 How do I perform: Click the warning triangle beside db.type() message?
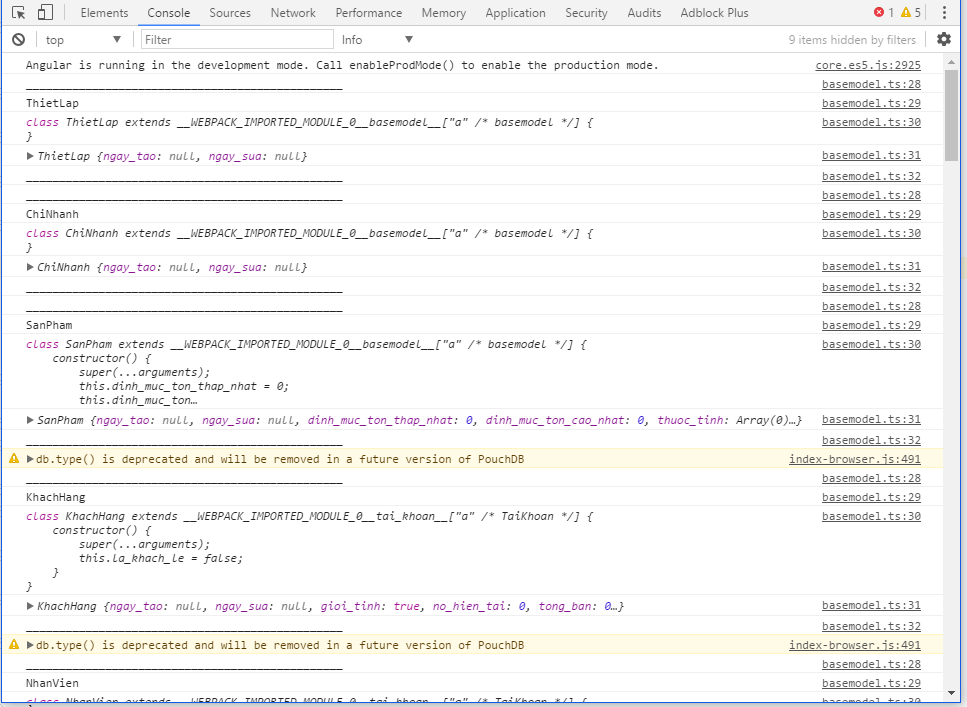[x=13, y=459]
